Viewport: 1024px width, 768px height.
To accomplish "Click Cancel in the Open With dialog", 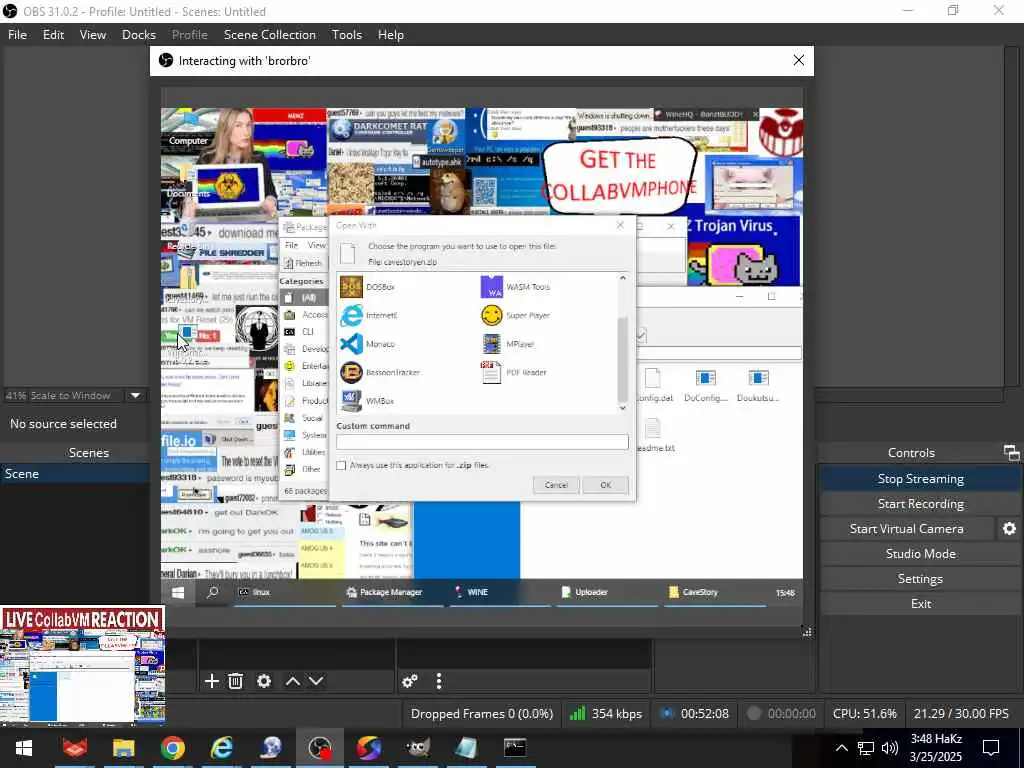I will pos(556,485).
